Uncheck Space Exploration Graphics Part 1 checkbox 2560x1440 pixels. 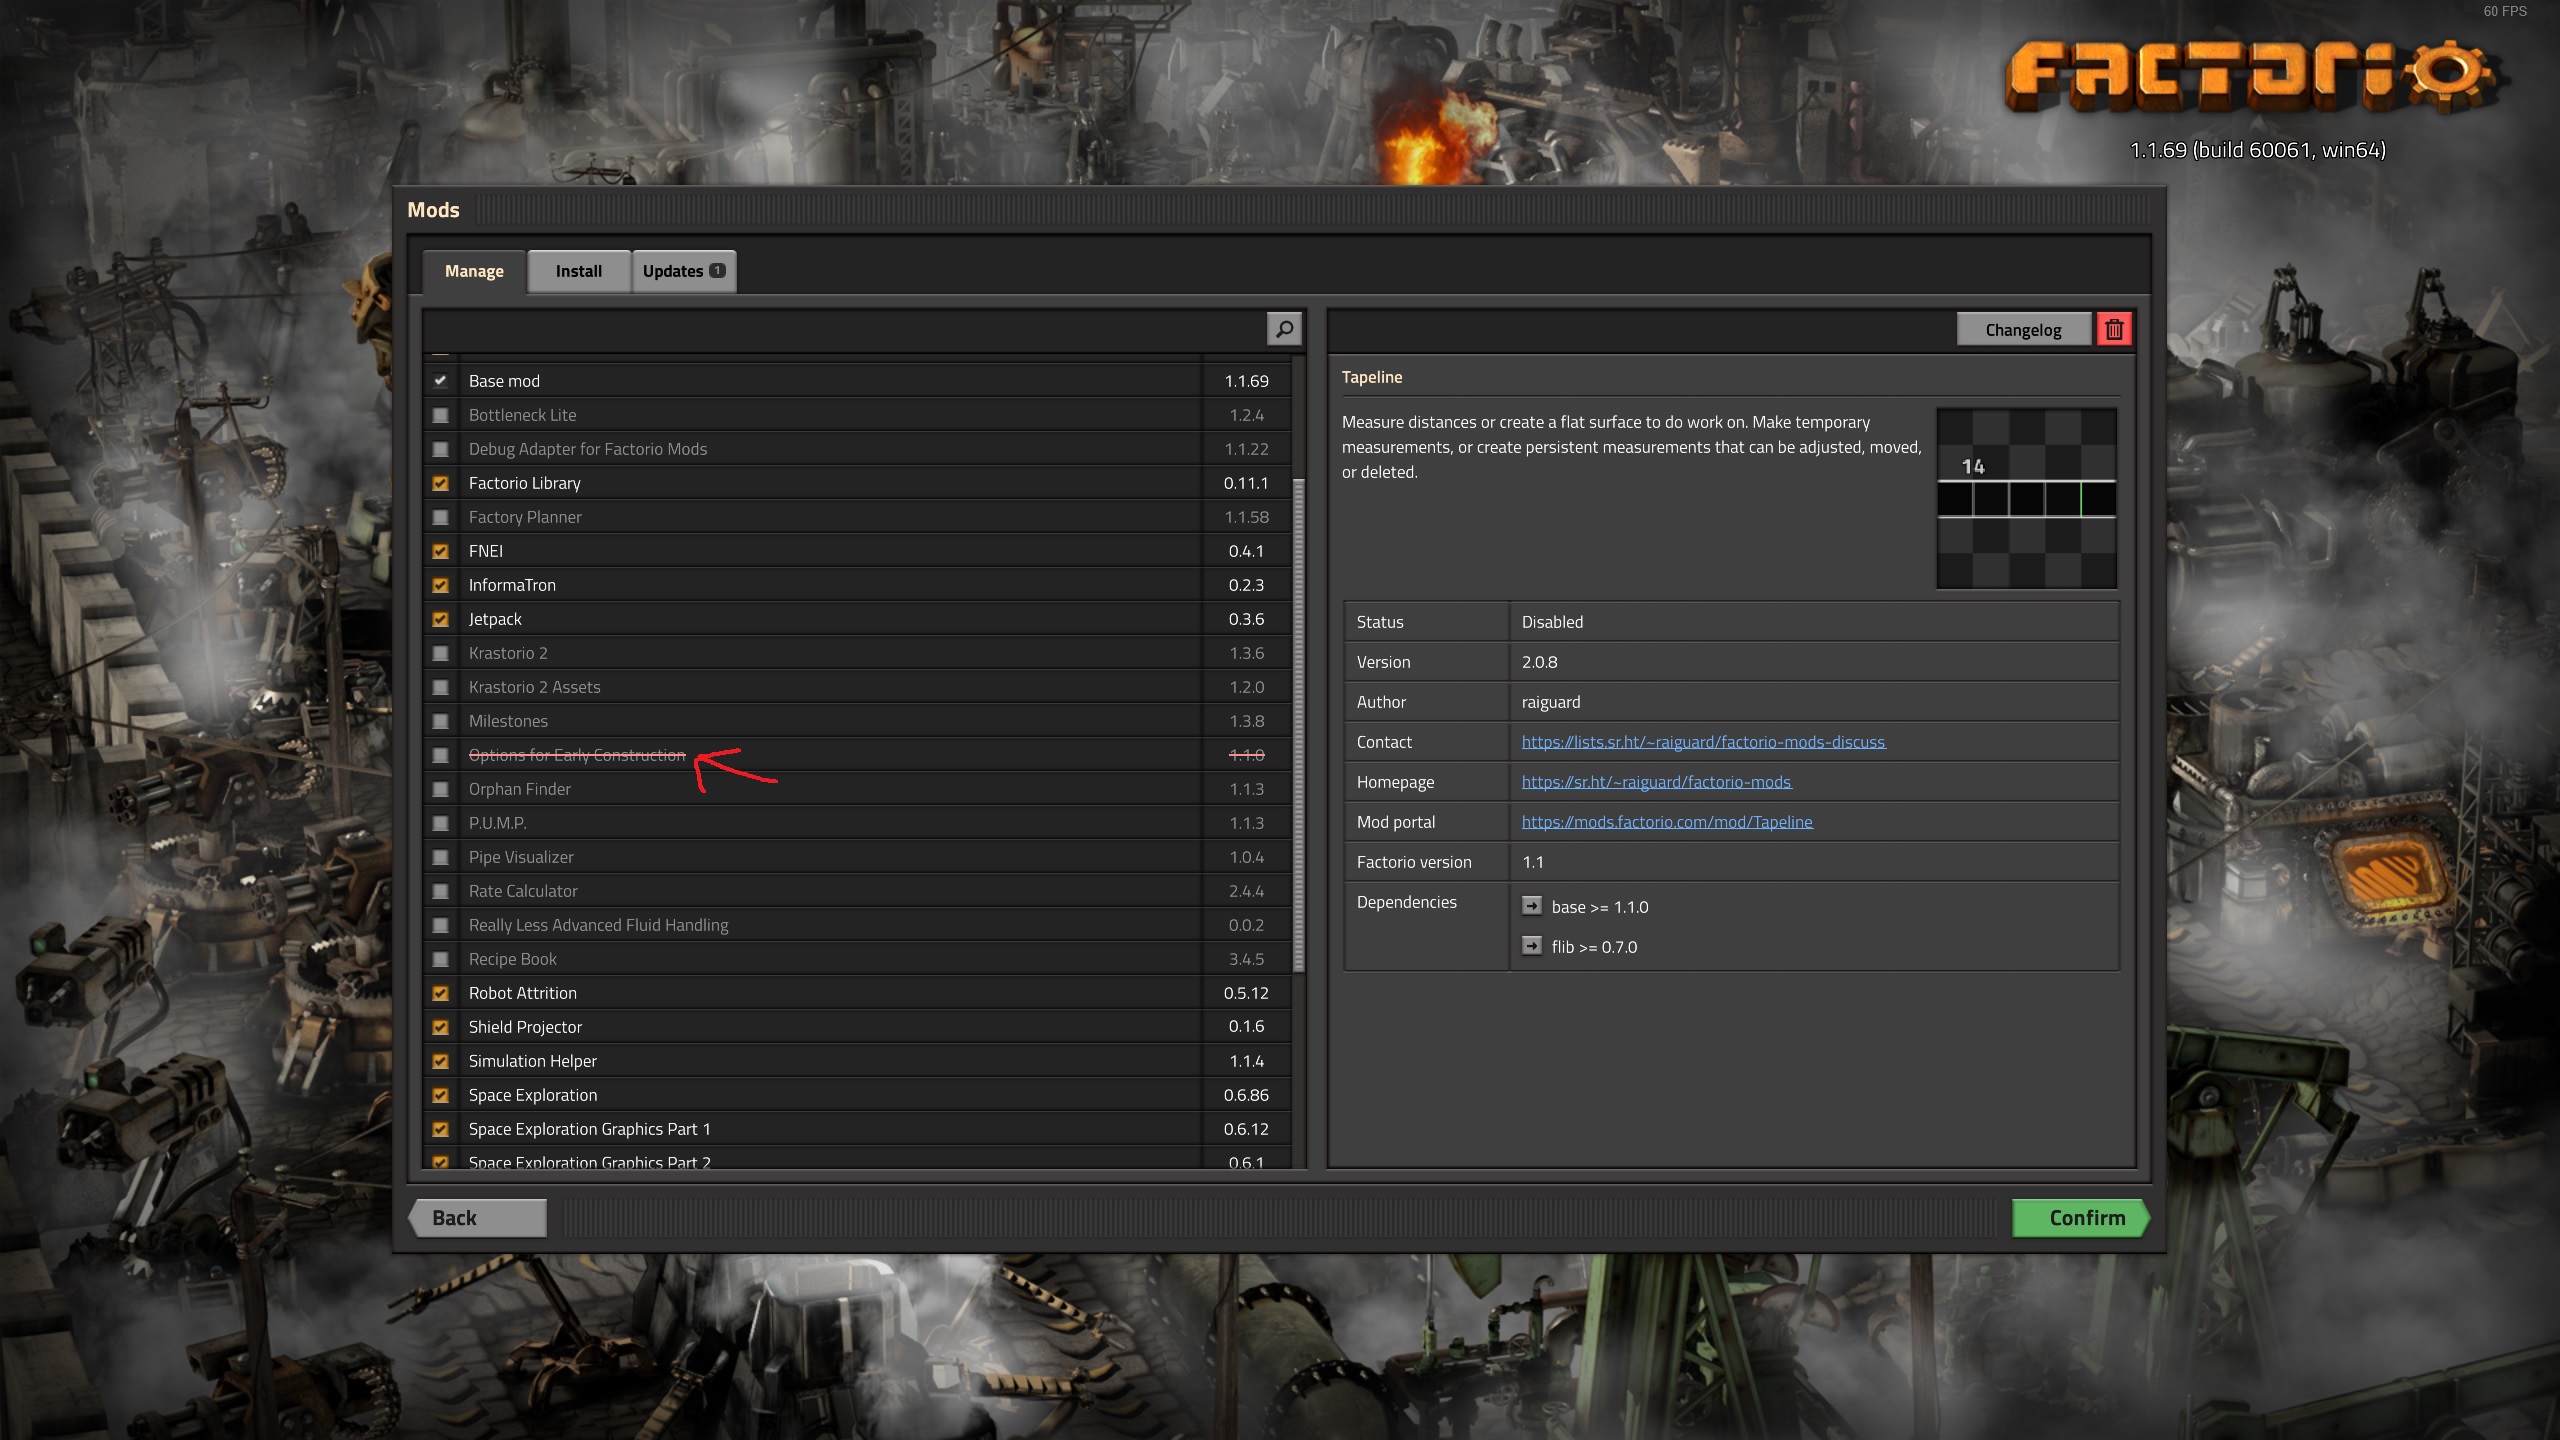[x=440, y=1129]
